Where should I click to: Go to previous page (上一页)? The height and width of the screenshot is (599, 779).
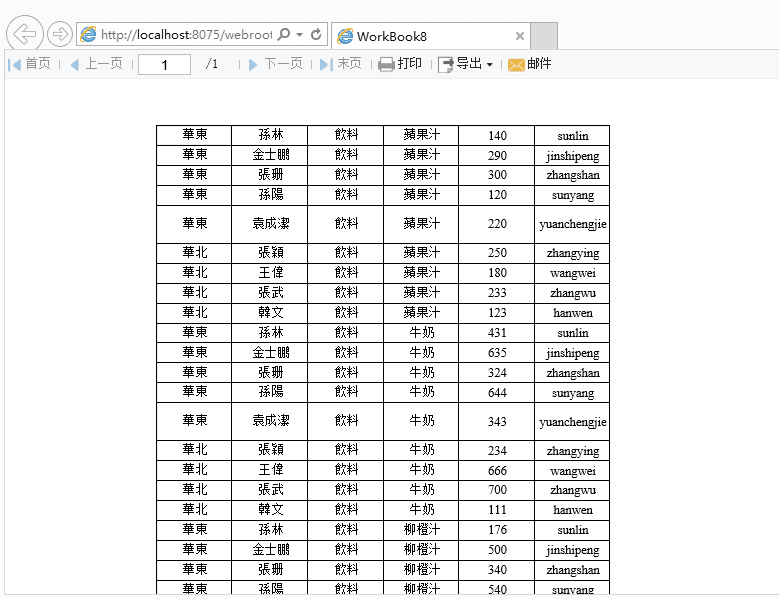click(96, 64)
